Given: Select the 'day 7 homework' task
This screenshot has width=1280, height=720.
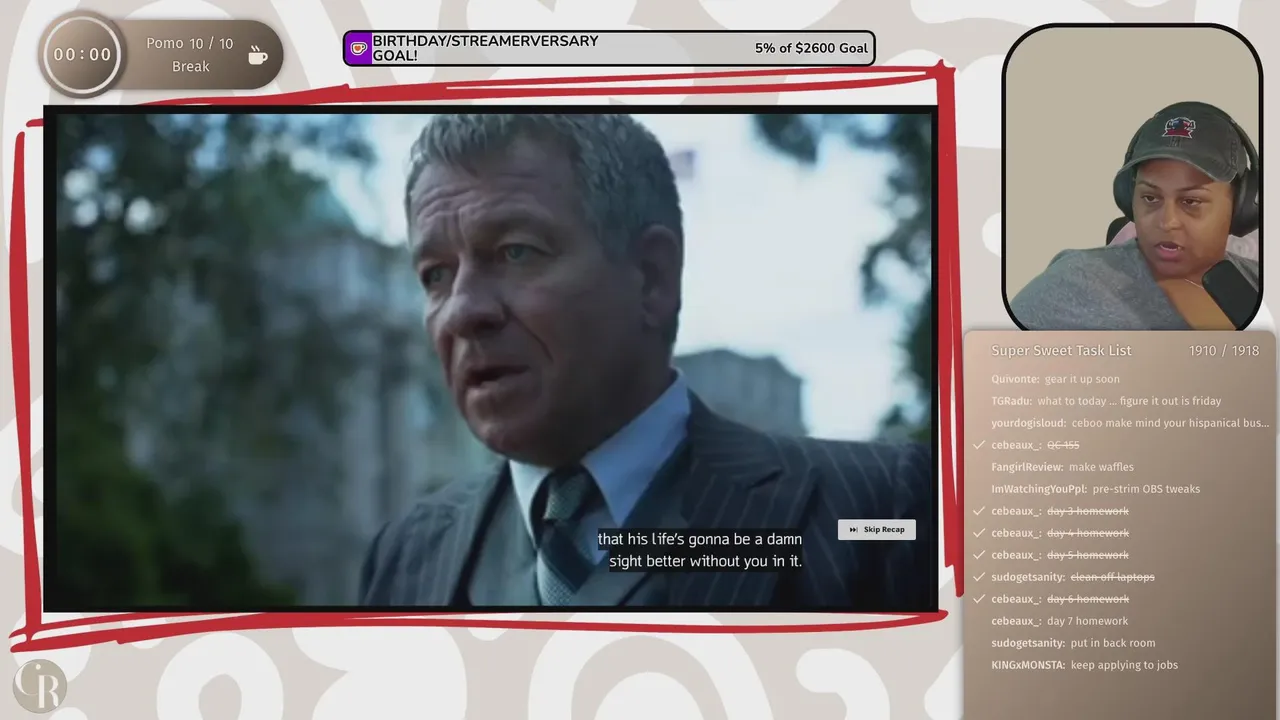Looking at the screenshot, I should pos(1088,621).
